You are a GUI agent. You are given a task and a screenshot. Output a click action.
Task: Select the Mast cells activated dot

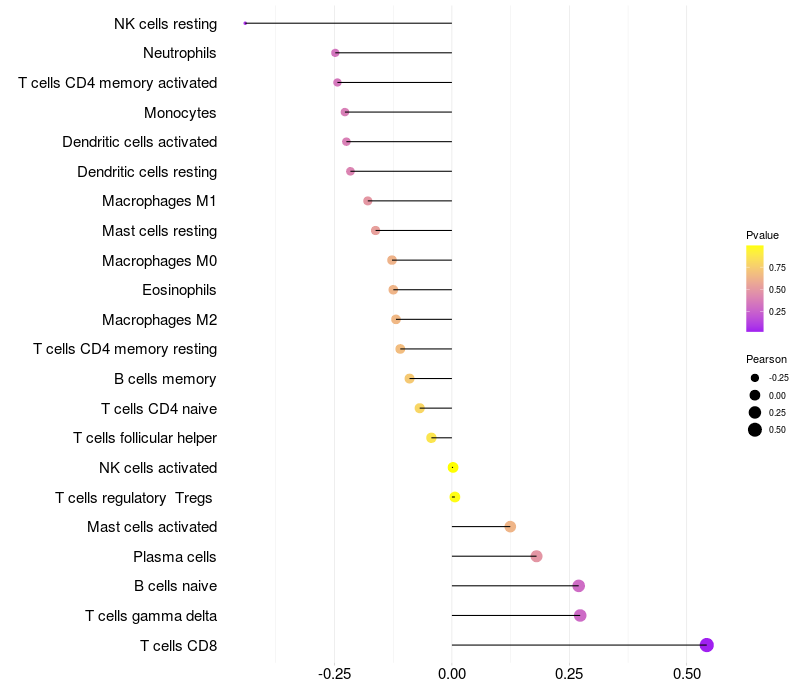click(510, 527)
